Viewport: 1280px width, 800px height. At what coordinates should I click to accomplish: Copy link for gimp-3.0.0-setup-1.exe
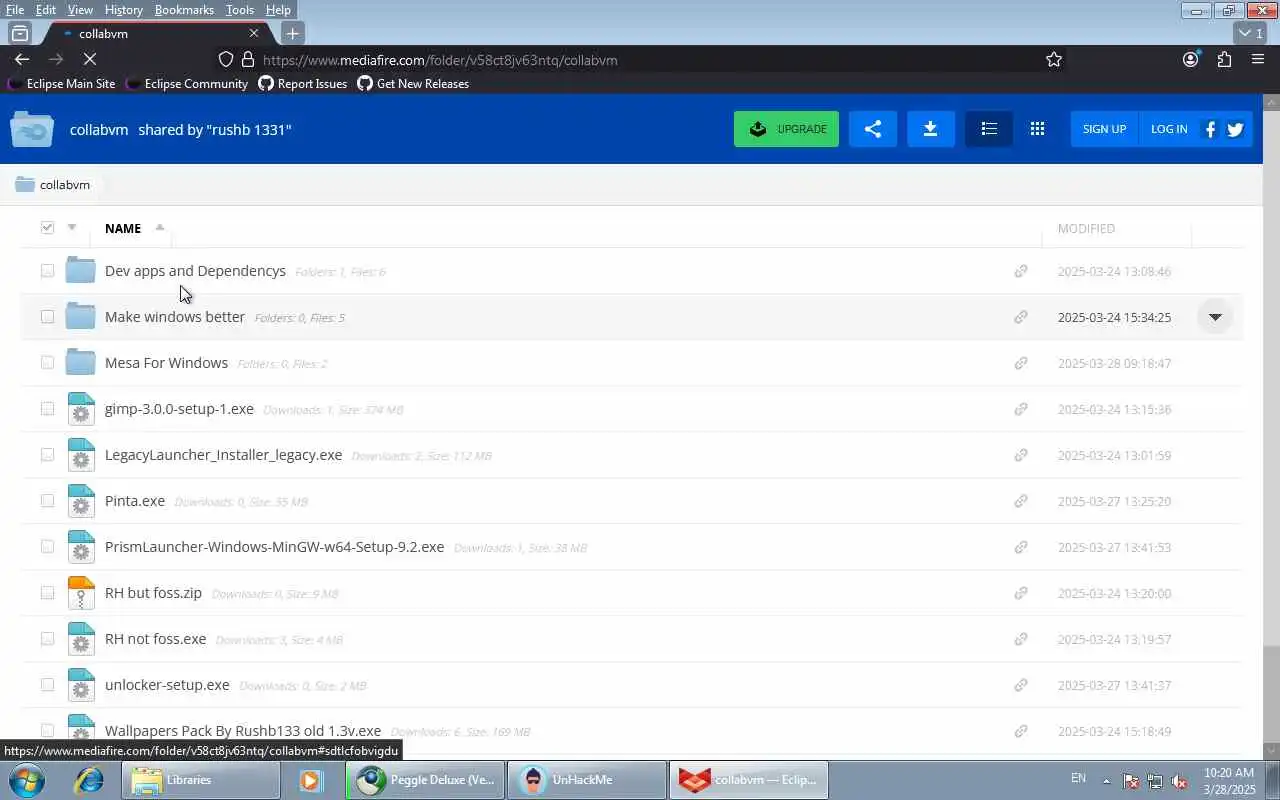1021,409
